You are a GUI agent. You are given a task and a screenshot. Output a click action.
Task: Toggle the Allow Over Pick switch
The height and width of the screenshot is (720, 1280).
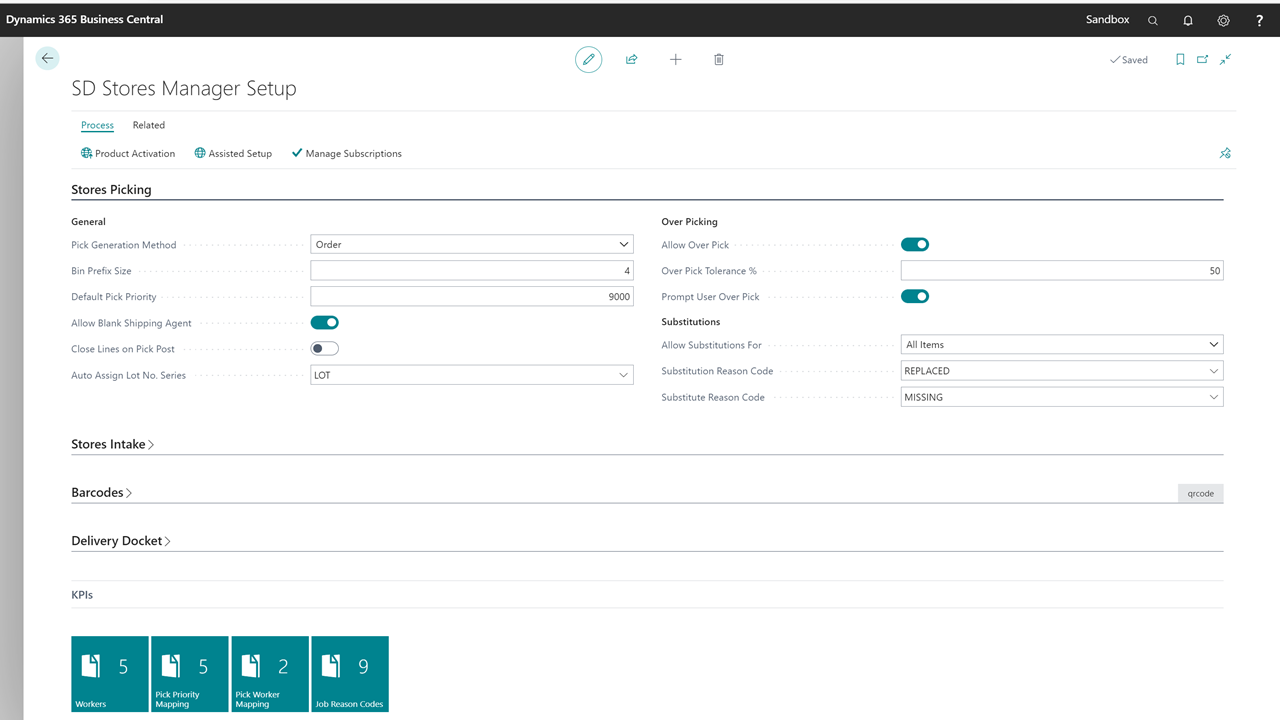coord(915,245)
